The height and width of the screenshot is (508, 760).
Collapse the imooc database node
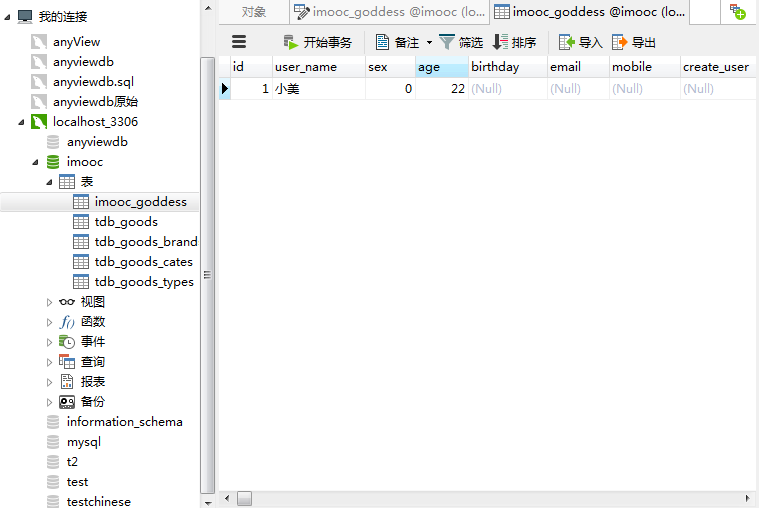35,162
